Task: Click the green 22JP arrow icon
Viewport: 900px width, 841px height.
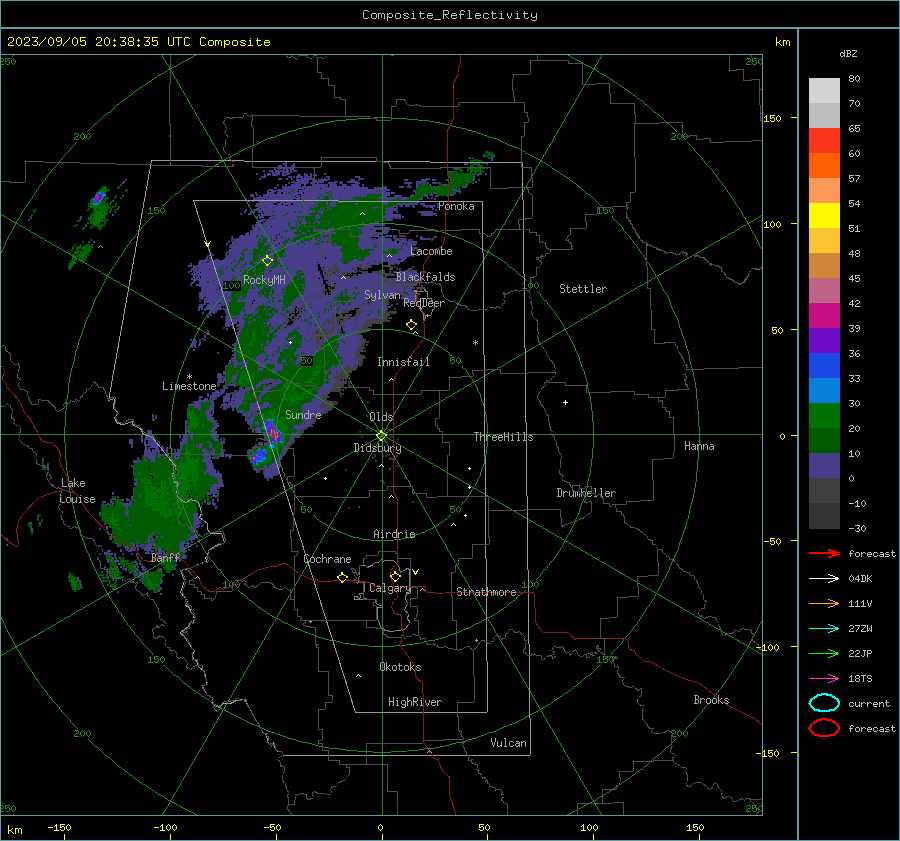Action: [824, 653]
